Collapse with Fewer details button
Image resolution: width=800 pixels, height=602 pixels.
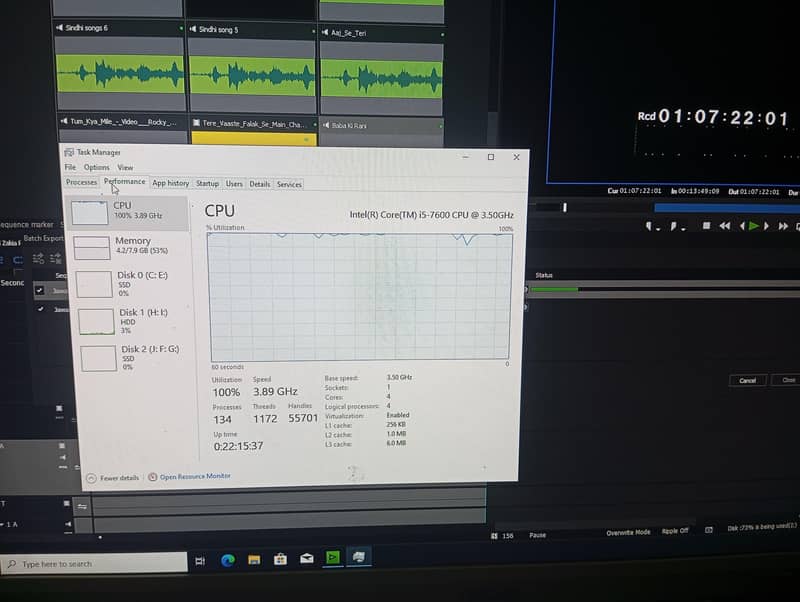(x=113, y=478)
